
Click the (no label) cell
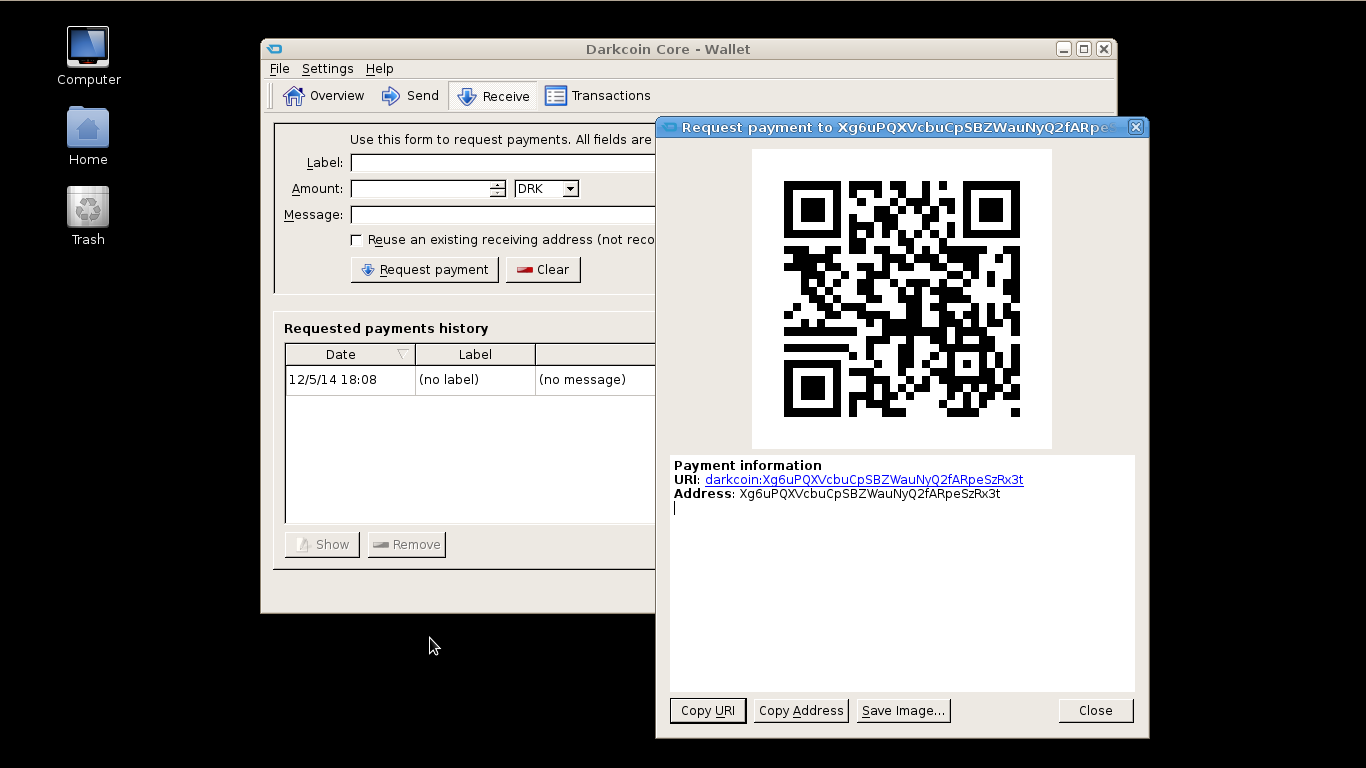475,380
